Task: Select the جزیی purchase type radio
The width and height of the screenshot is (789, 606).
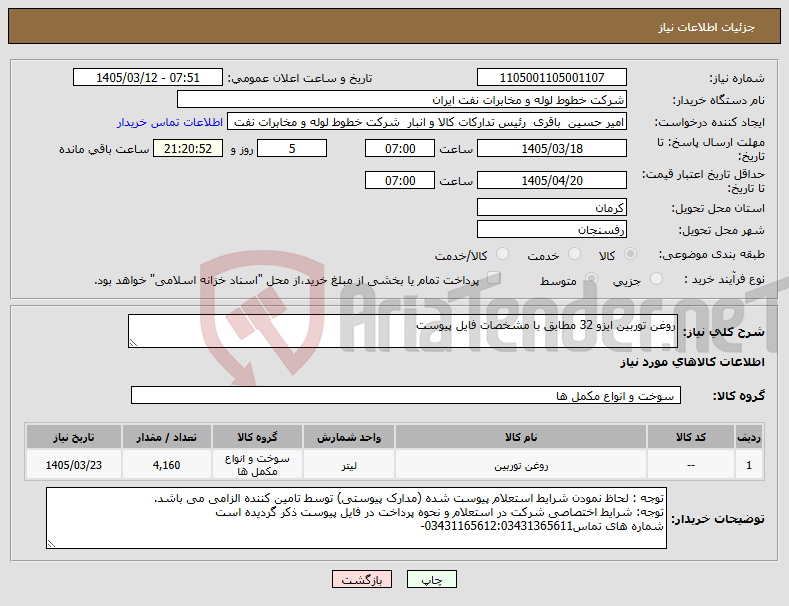Action: click(656, 279)
